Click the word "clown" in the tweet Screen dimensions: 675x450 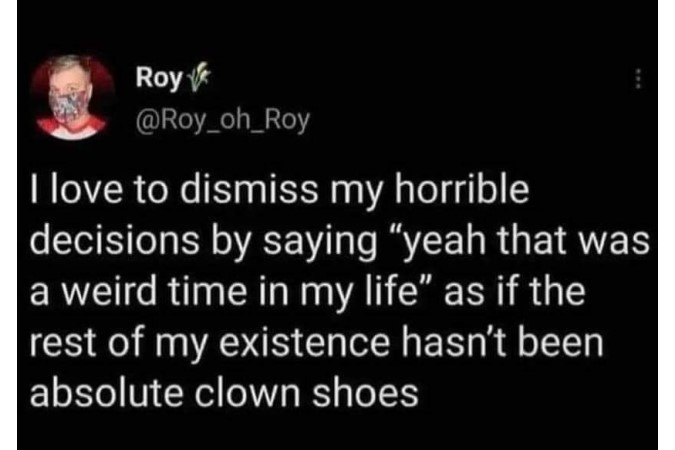247,392
